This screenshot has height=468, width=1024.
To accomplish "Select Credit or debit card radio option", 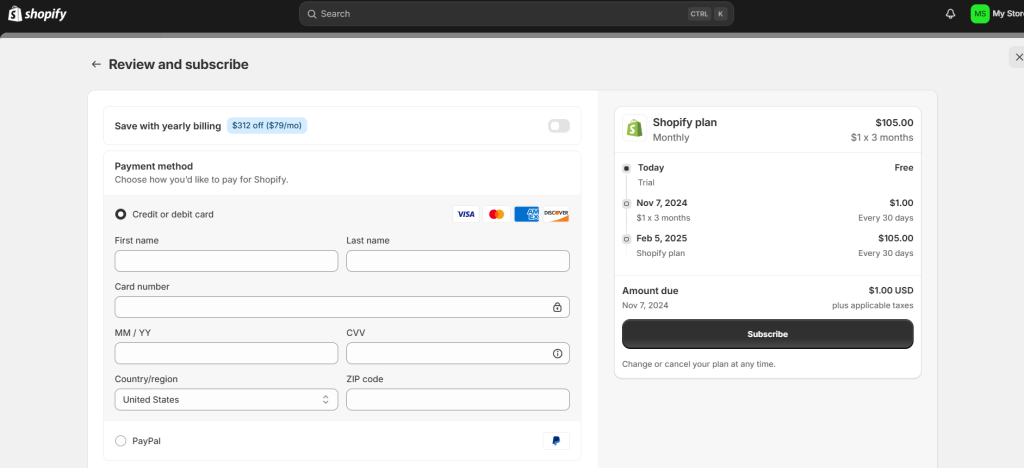I will coord(121,214).
